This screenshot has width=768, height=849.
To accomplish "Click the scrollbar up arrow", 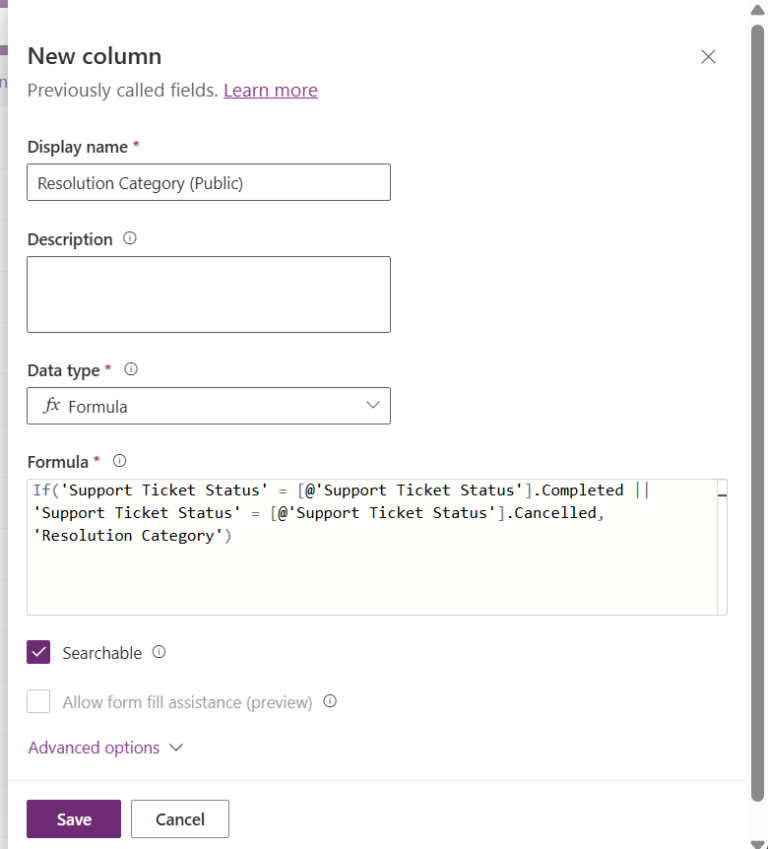I will [x=757, y=10].
